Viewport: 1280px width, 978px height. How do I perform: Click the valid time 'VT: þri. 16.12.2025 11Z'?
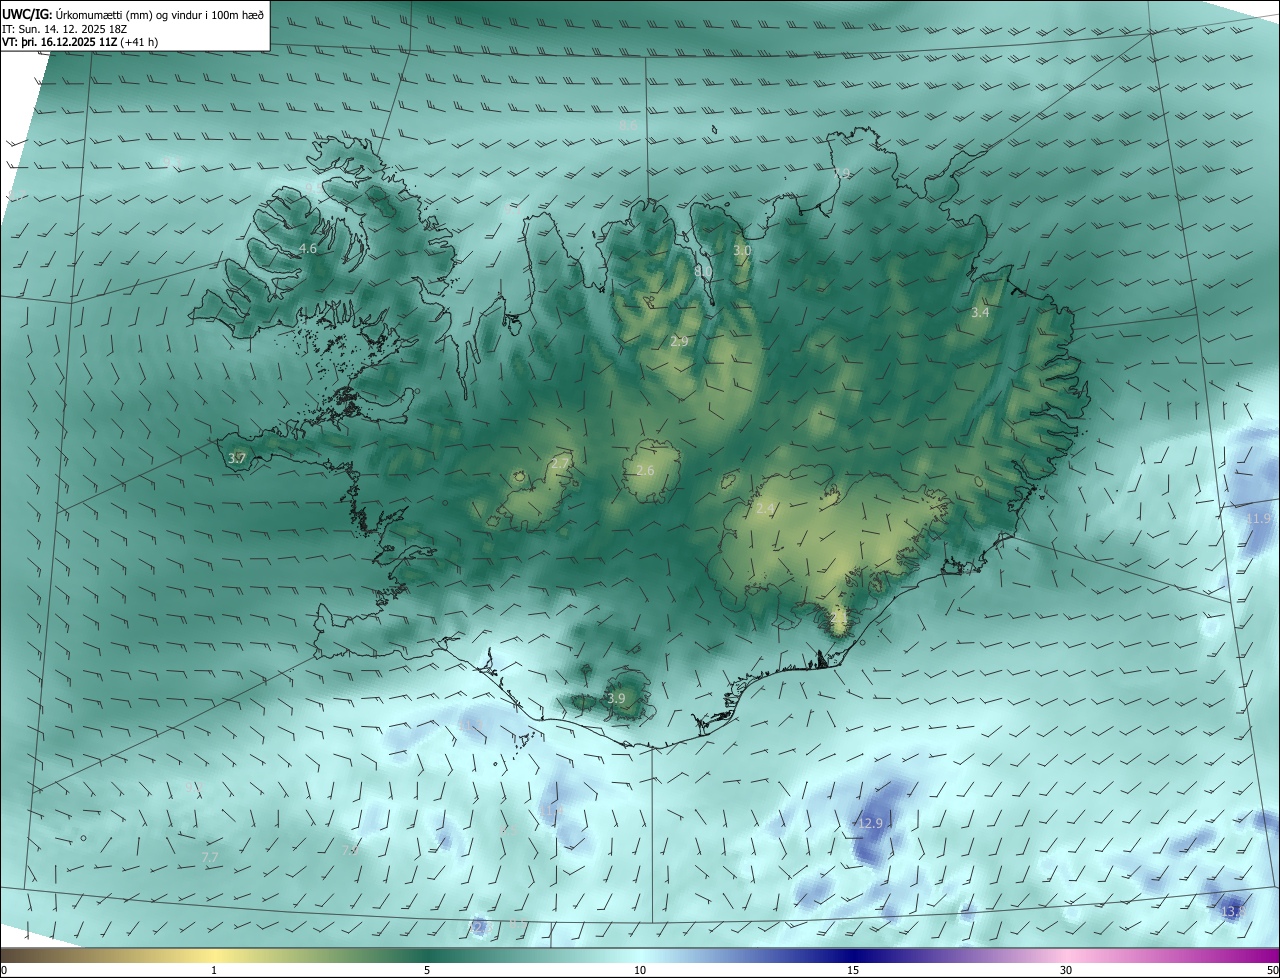58,42
